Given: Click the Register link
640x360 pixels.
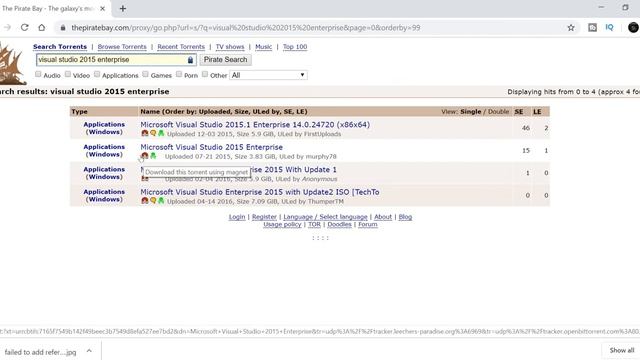Looking at the screenshot, I should [x=264, y=217].
